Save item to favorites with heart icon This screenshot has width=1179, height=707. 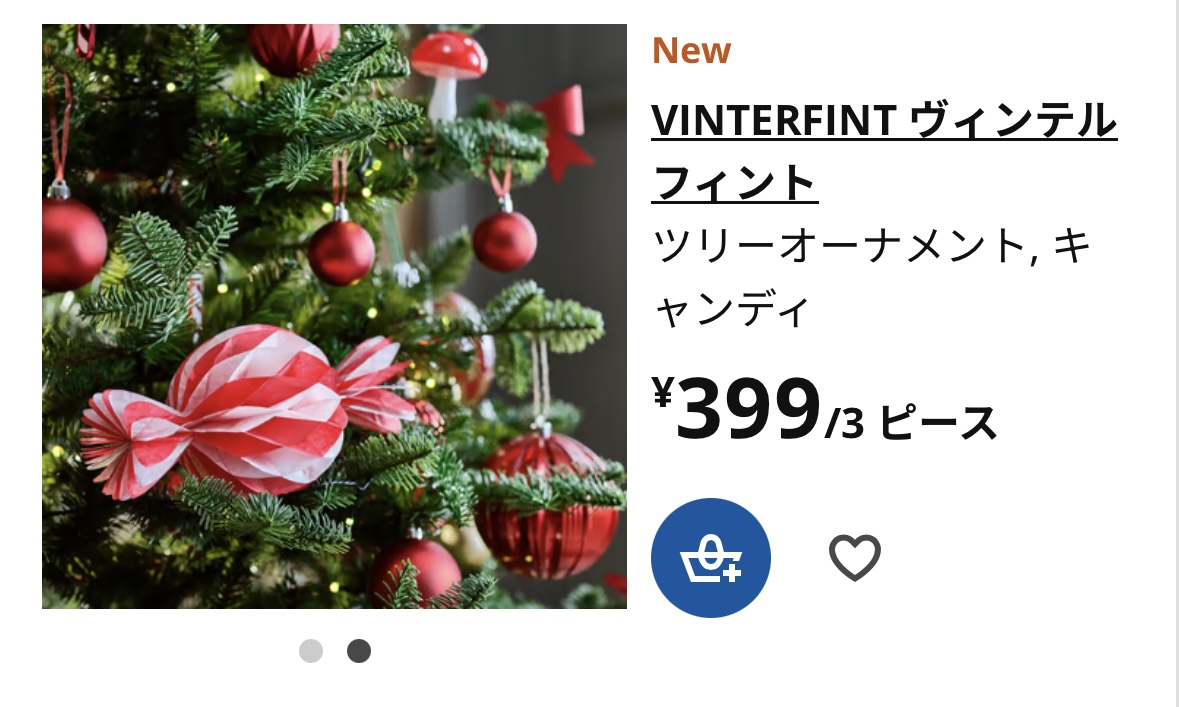click(855, 557)
